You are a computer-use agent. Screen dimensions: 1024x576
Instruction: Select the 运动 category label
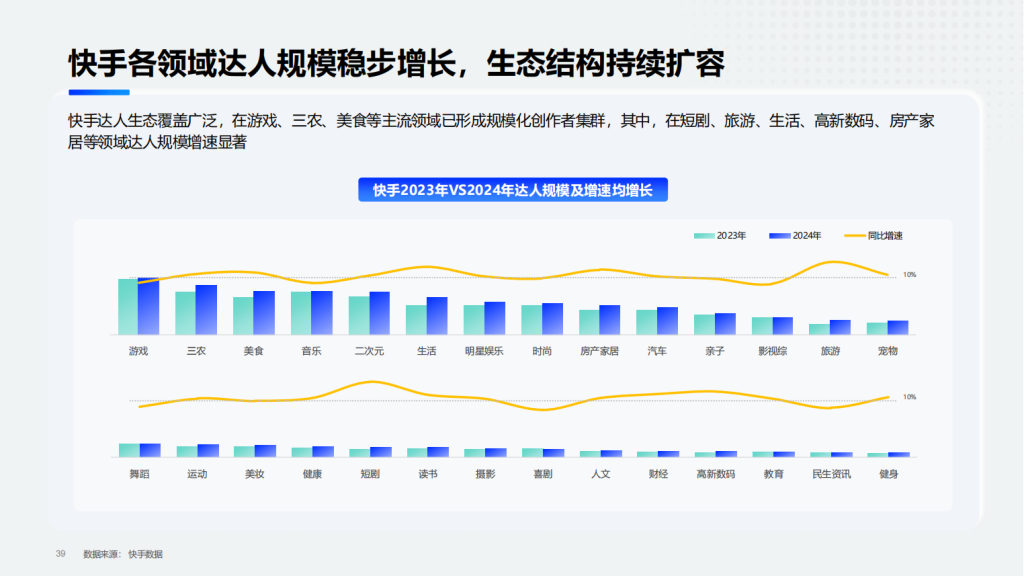197,474
